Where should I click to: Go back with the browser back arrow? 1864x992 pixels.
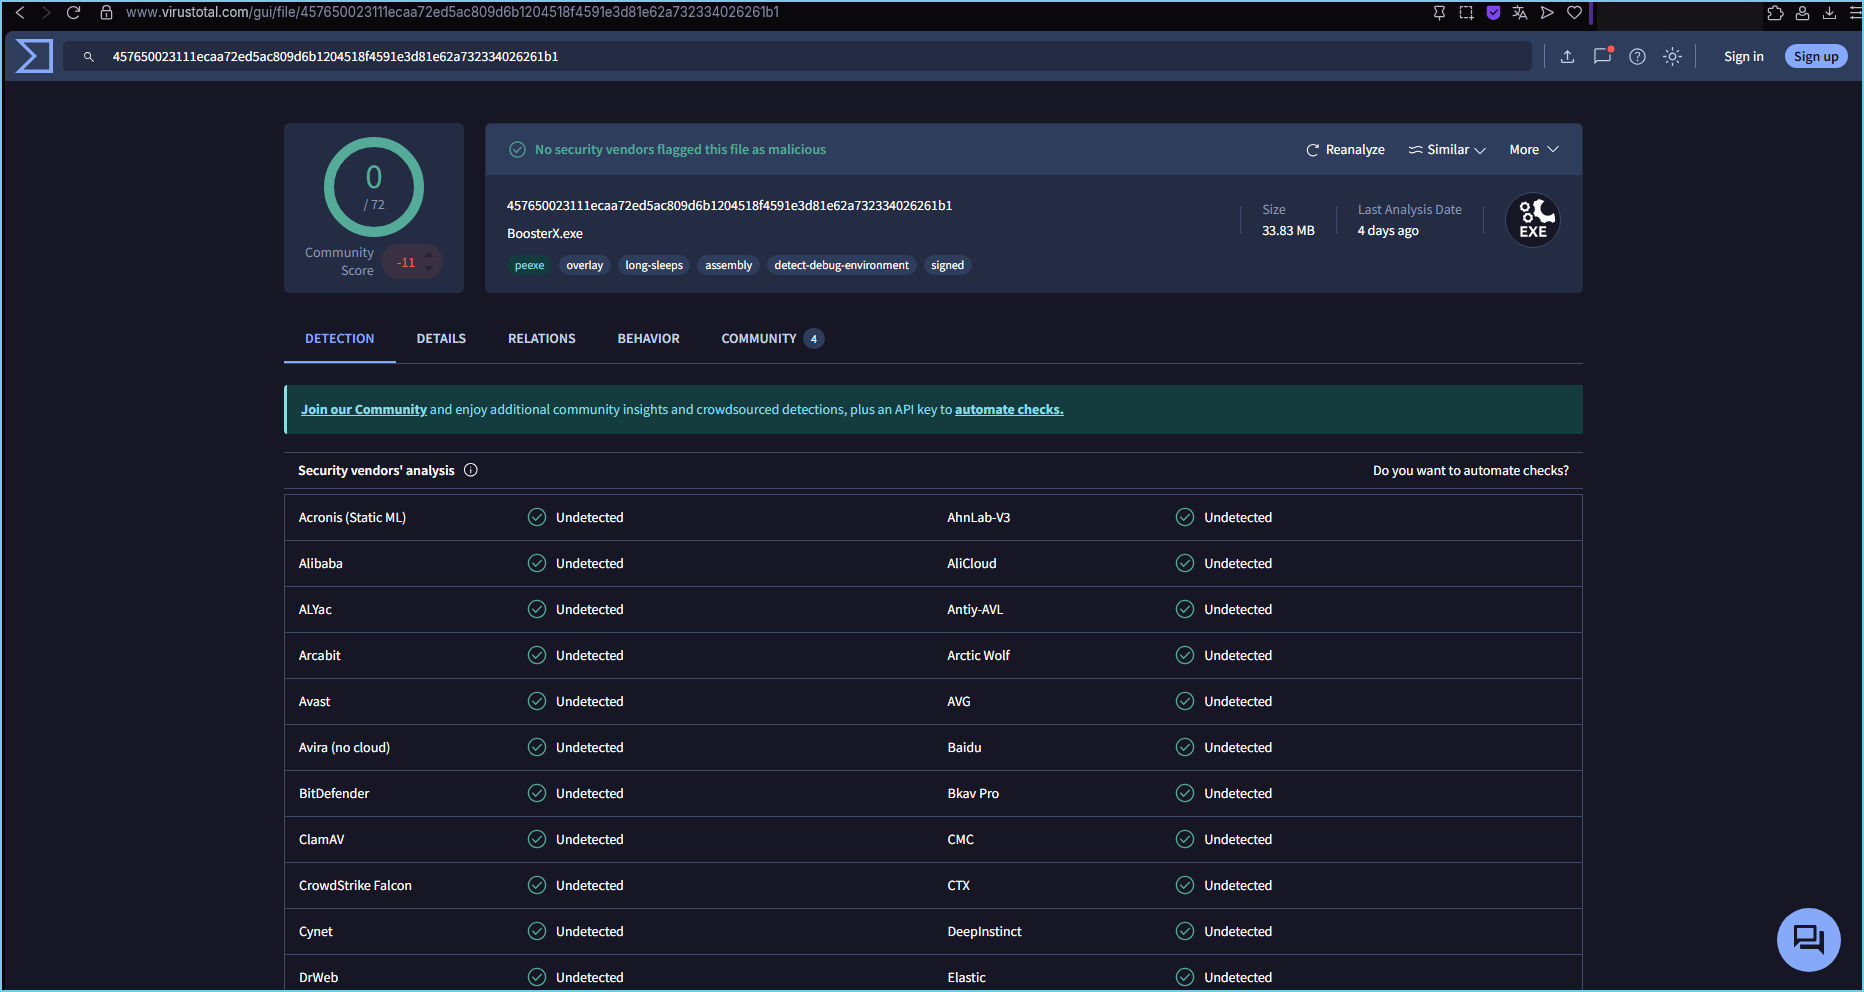tap(20, 13)
